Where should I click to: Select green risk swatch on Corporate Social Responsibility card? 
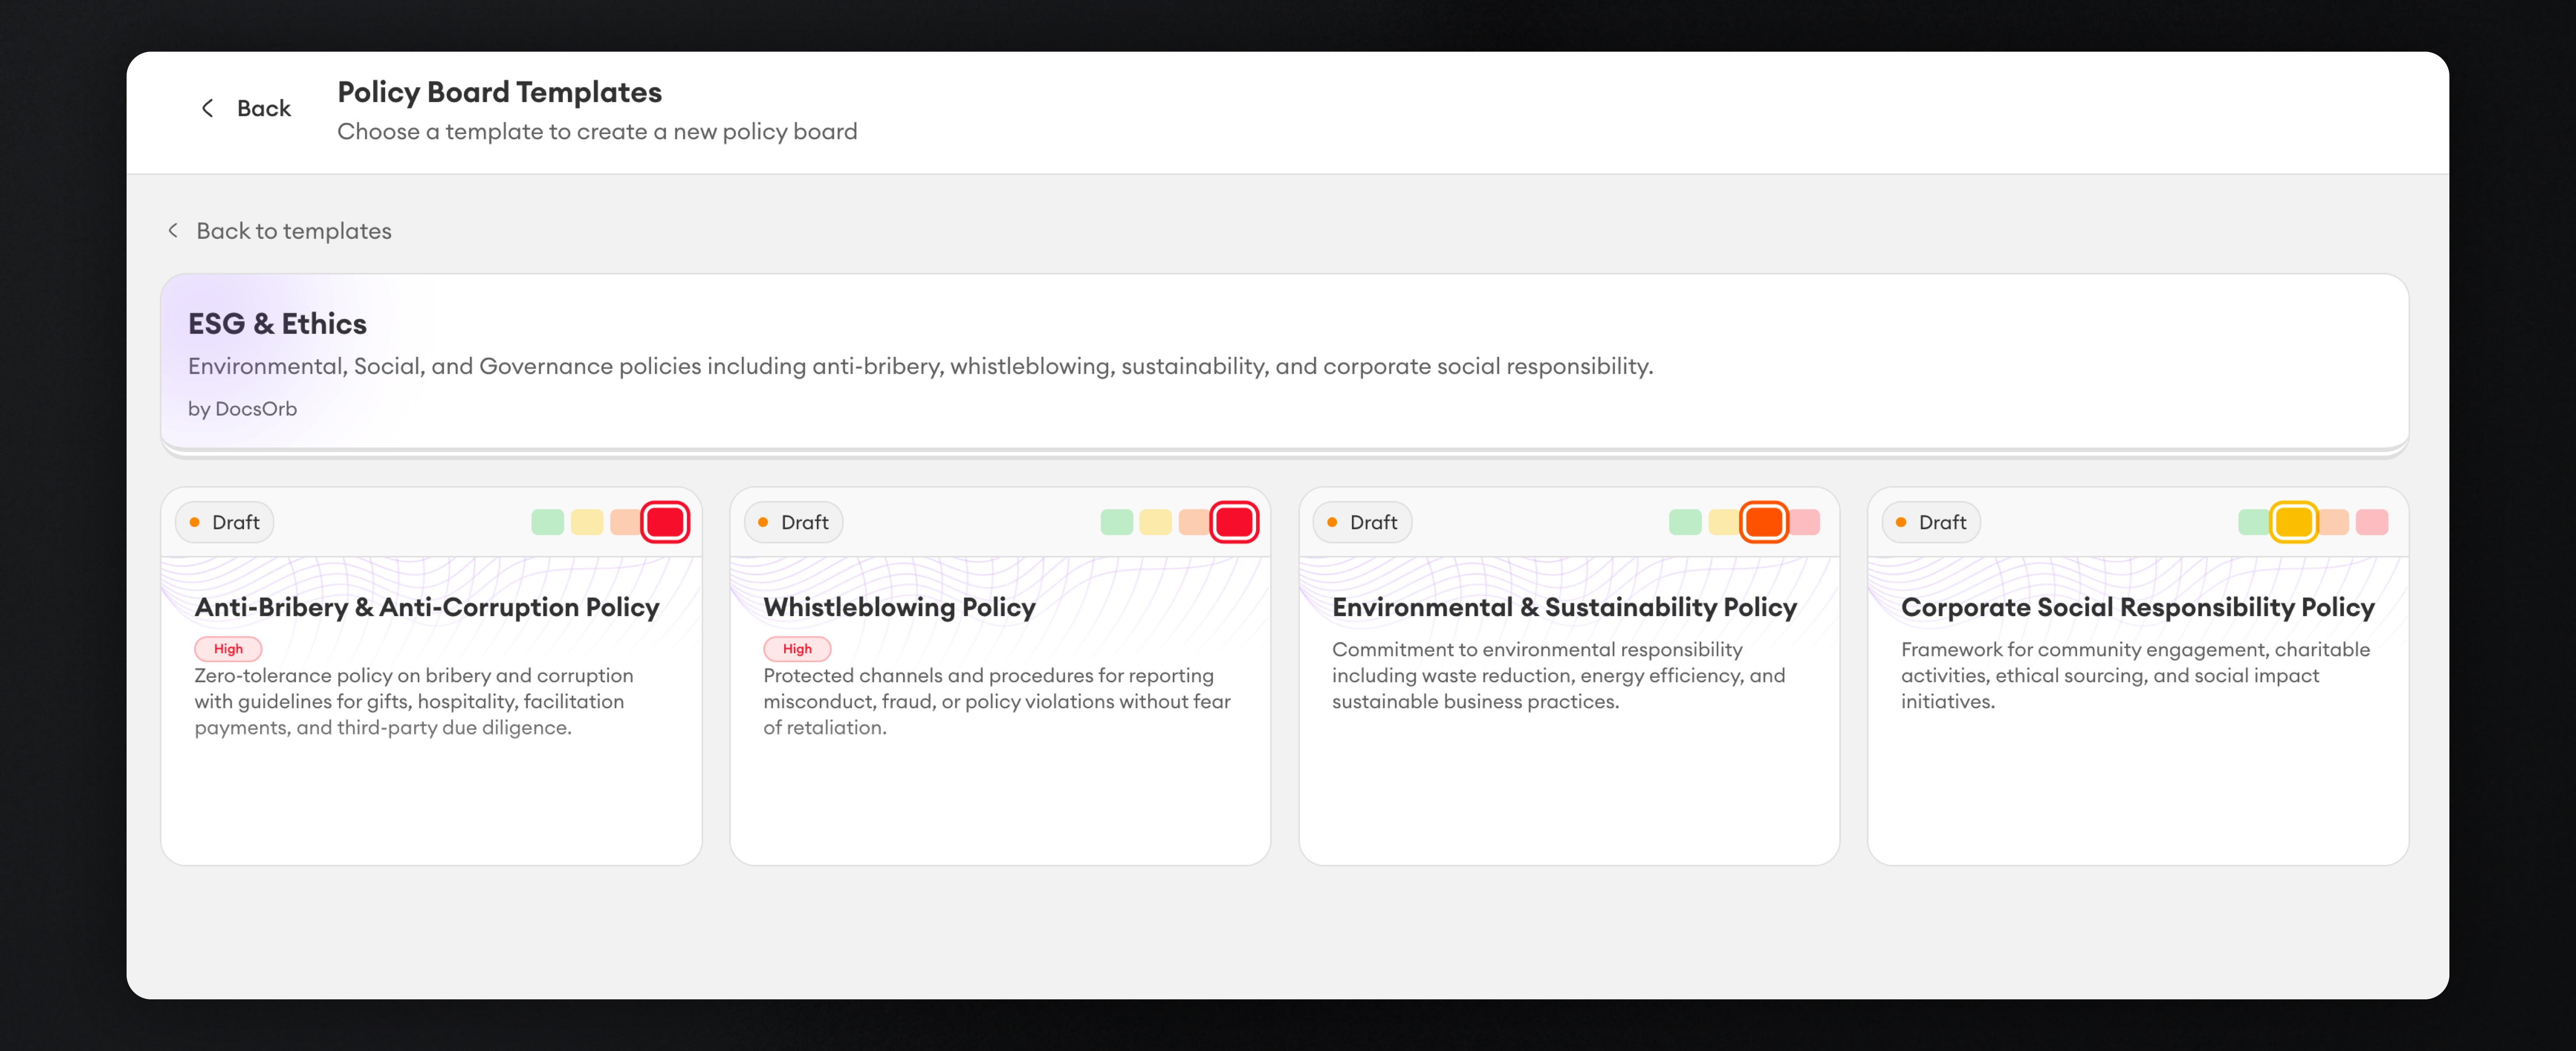click(x=2254, y=522)
